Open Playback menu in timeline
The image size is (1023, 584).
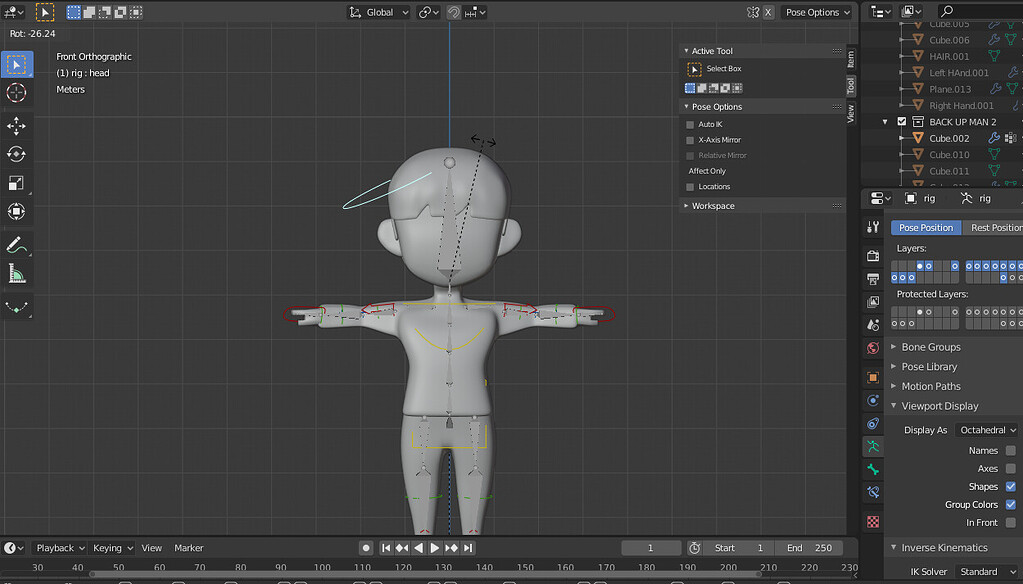[60, 548]
